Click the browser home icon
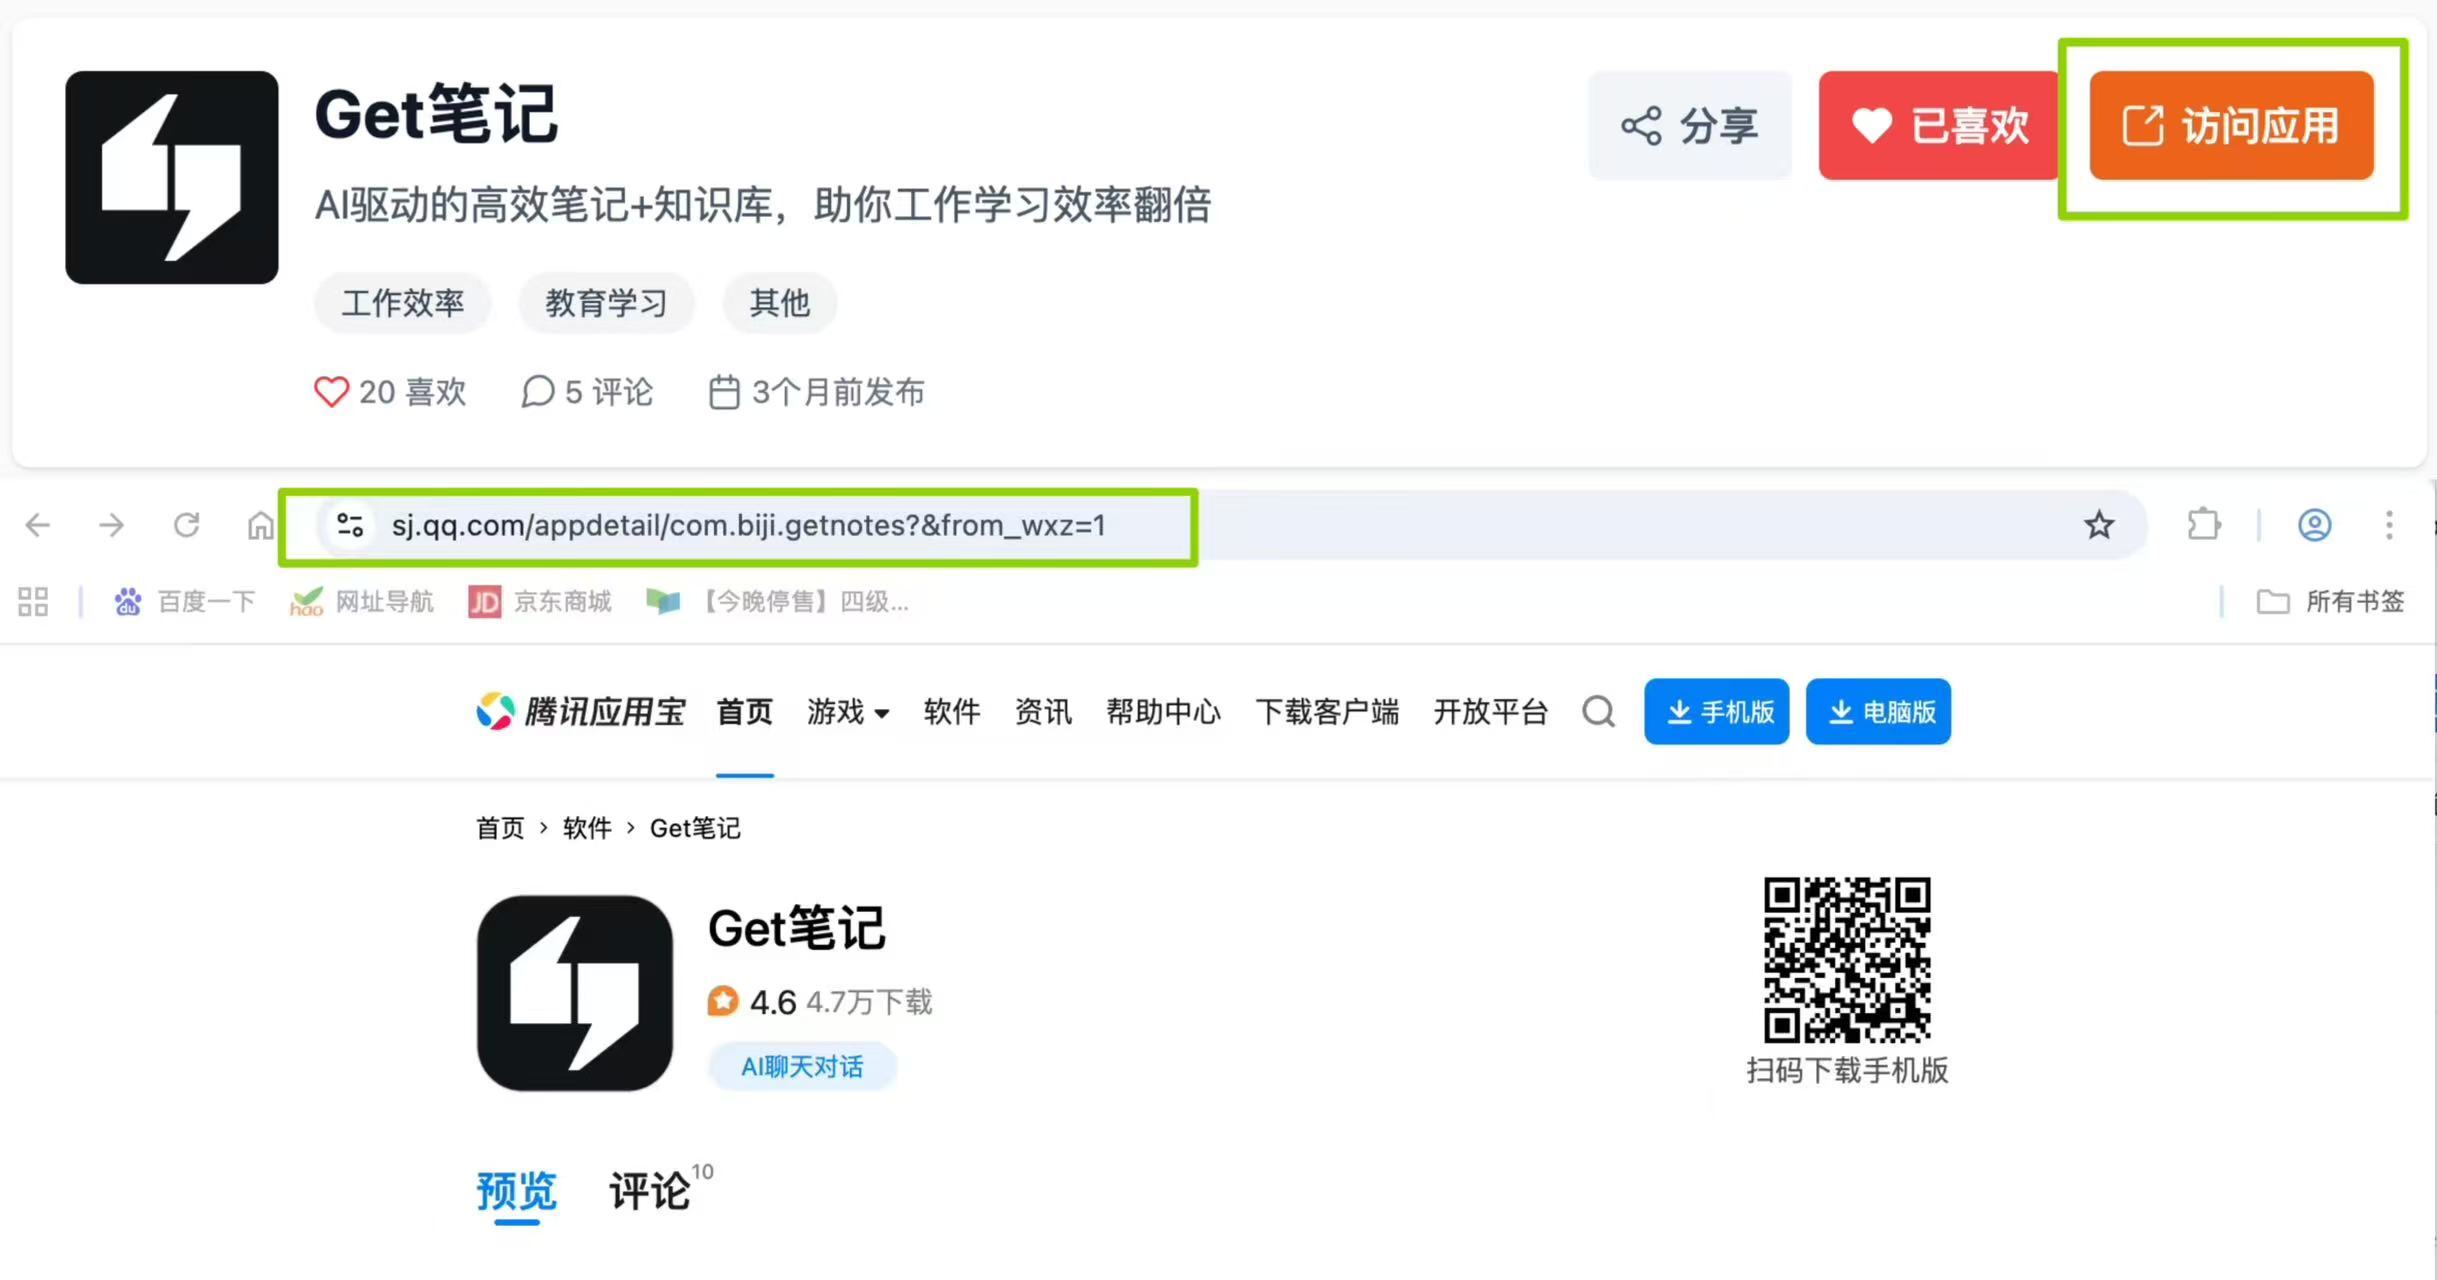 (260, 525)
